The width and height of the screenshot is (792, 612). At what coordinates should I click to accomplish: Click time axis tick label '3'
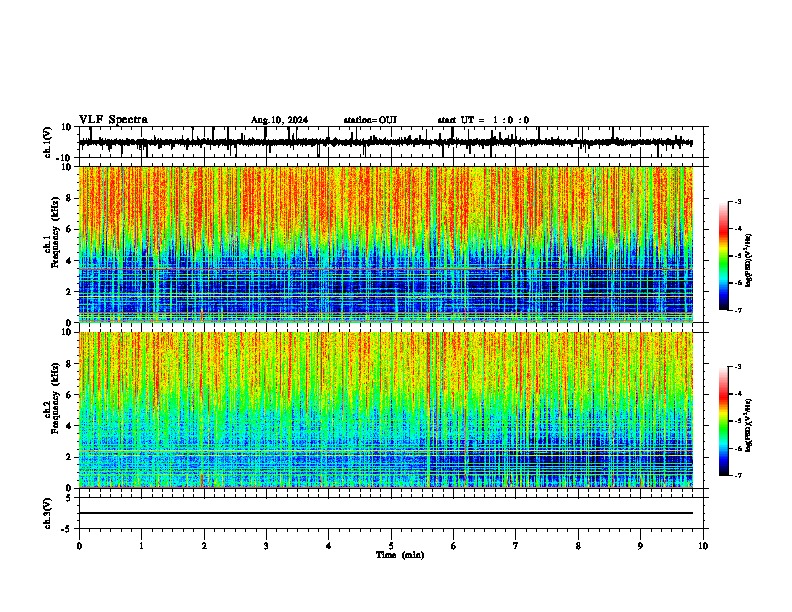point(266,546)
